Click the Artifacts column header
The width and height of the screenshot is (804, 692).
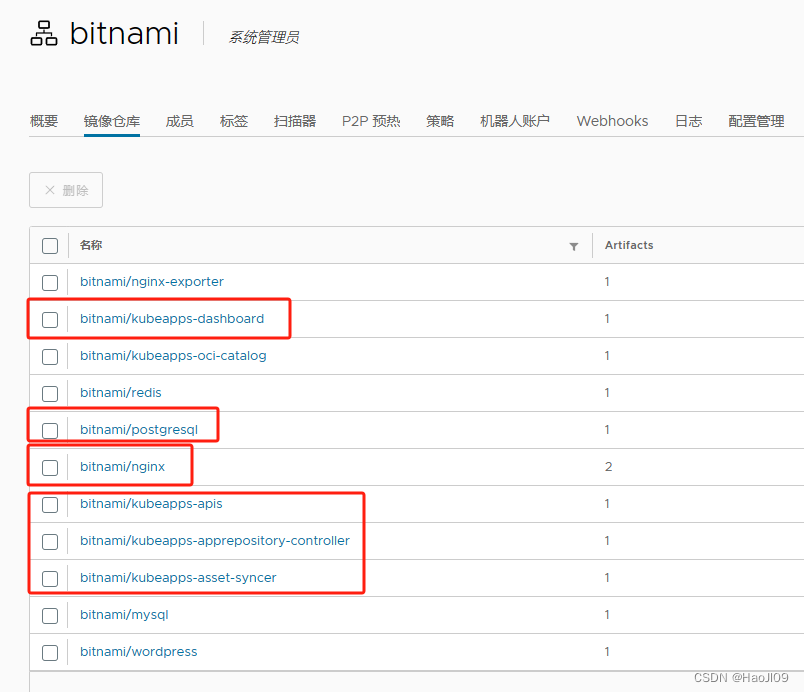click(629, 245)
